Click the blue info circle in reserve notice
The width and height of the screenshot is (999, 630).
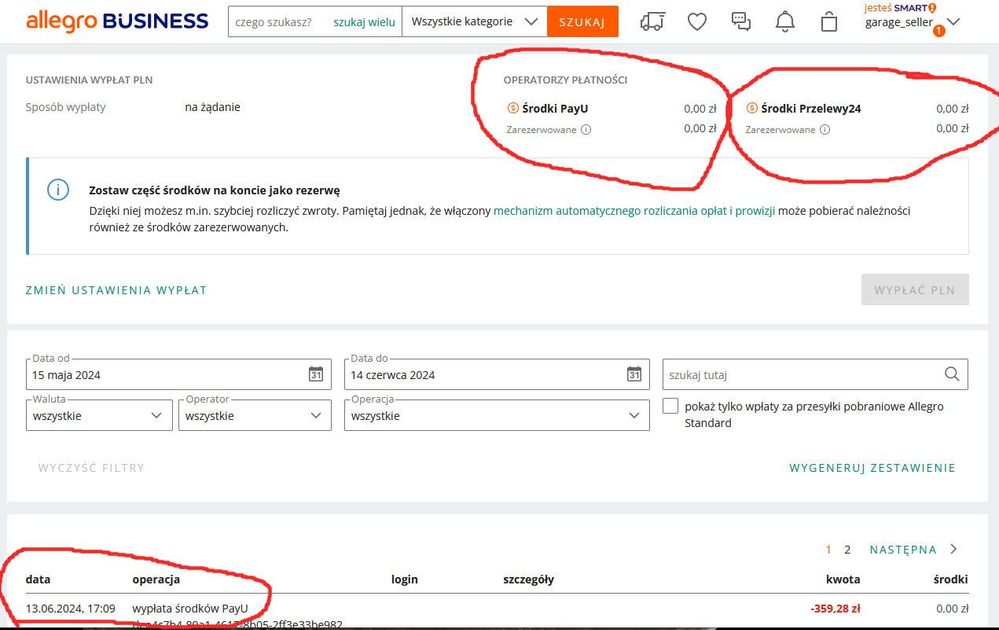[58, 189]
